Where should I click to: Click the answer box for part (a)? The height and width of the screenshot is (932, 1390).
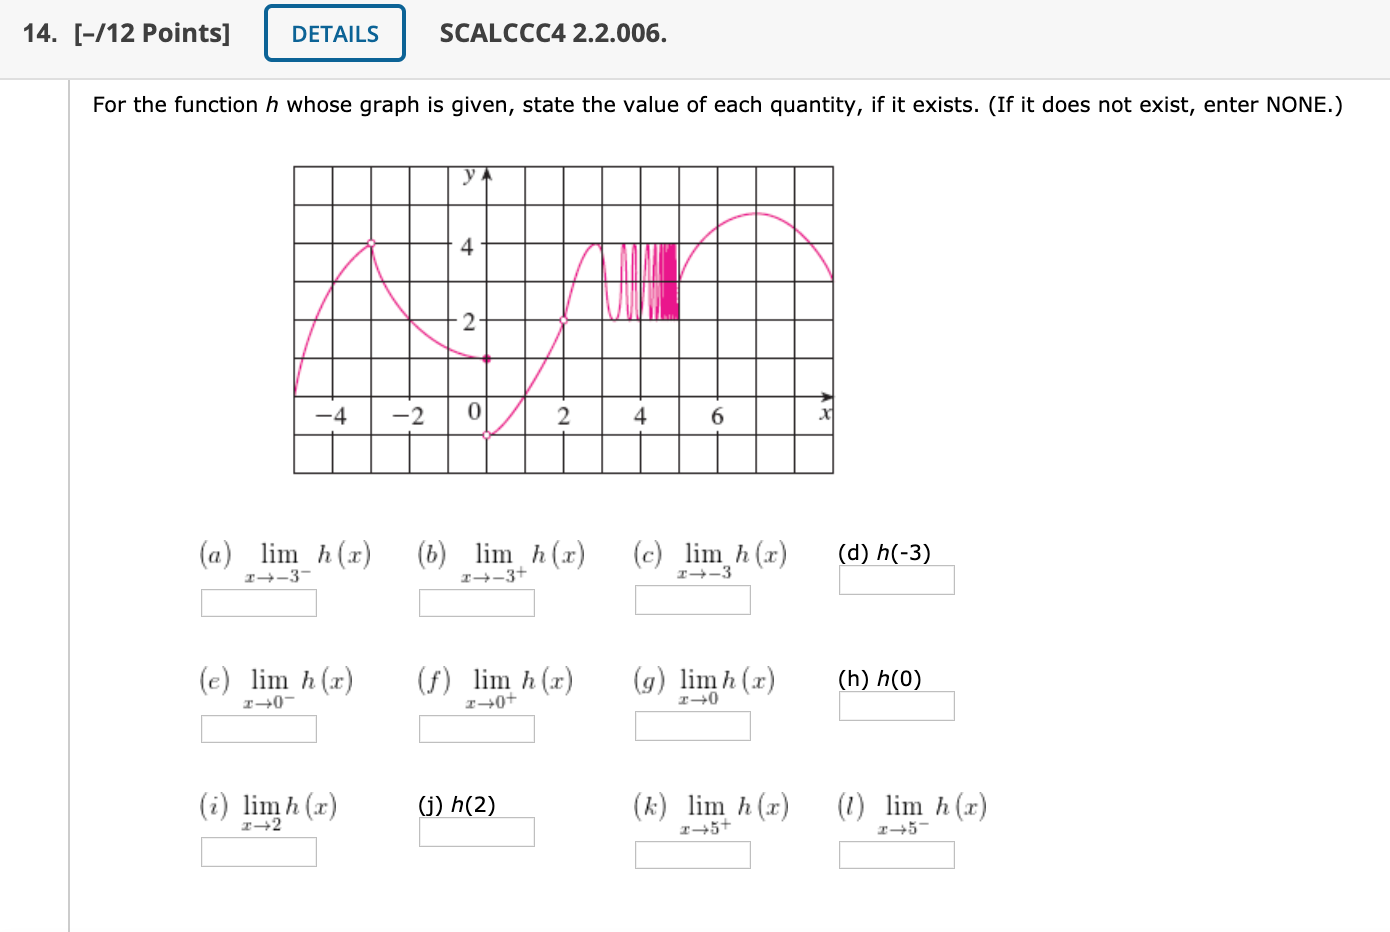tap(258, 603)
